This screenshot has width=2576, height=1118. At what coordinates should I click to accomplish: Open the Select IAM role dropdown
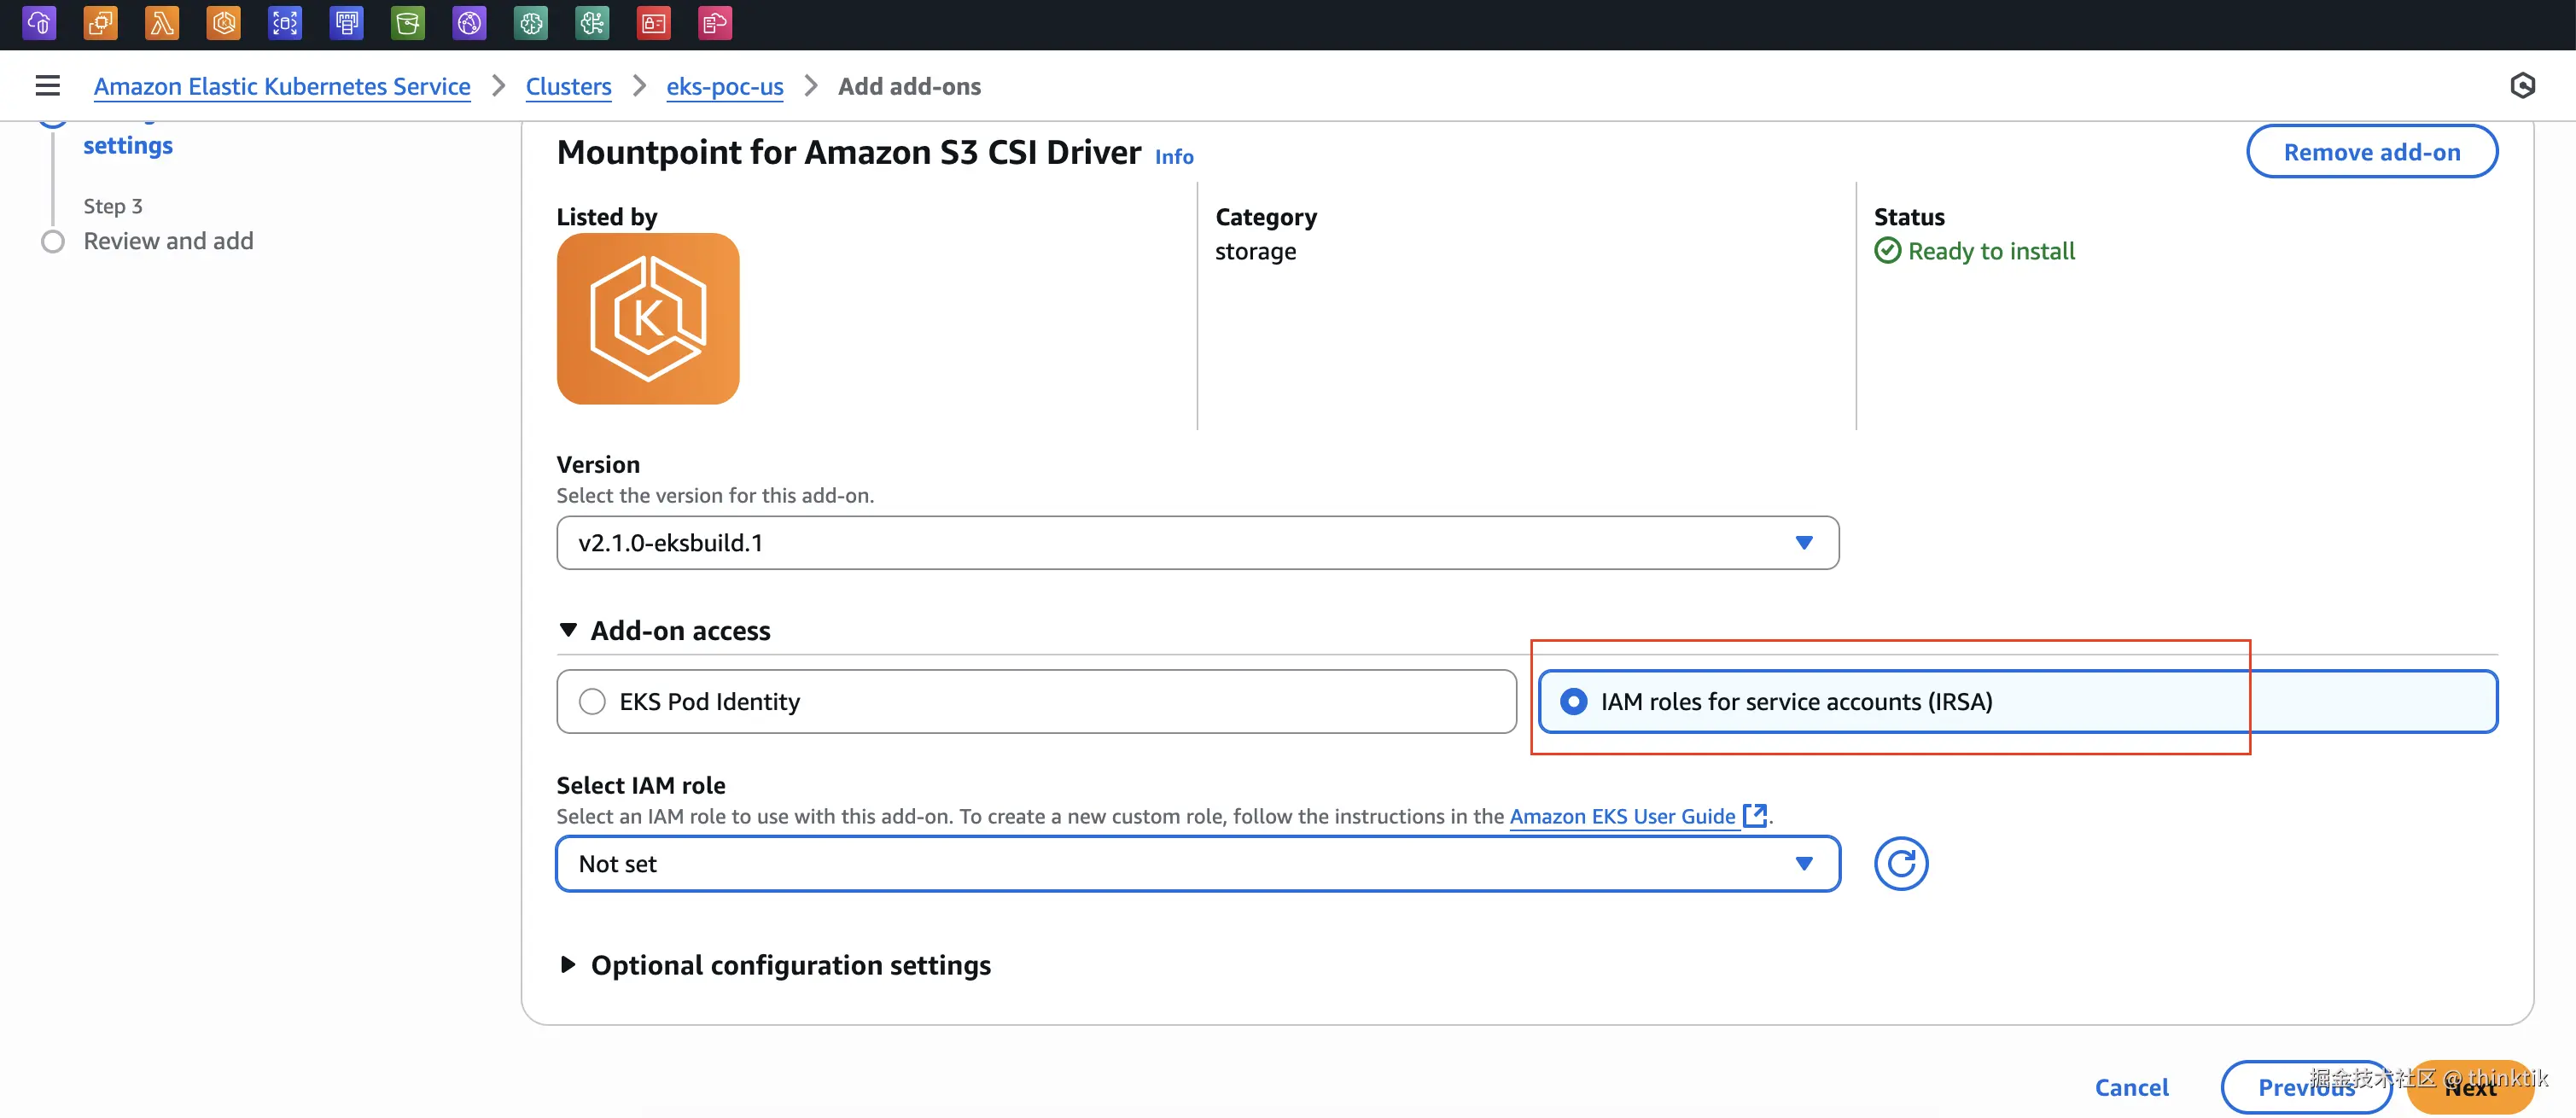click(1197, 864)
